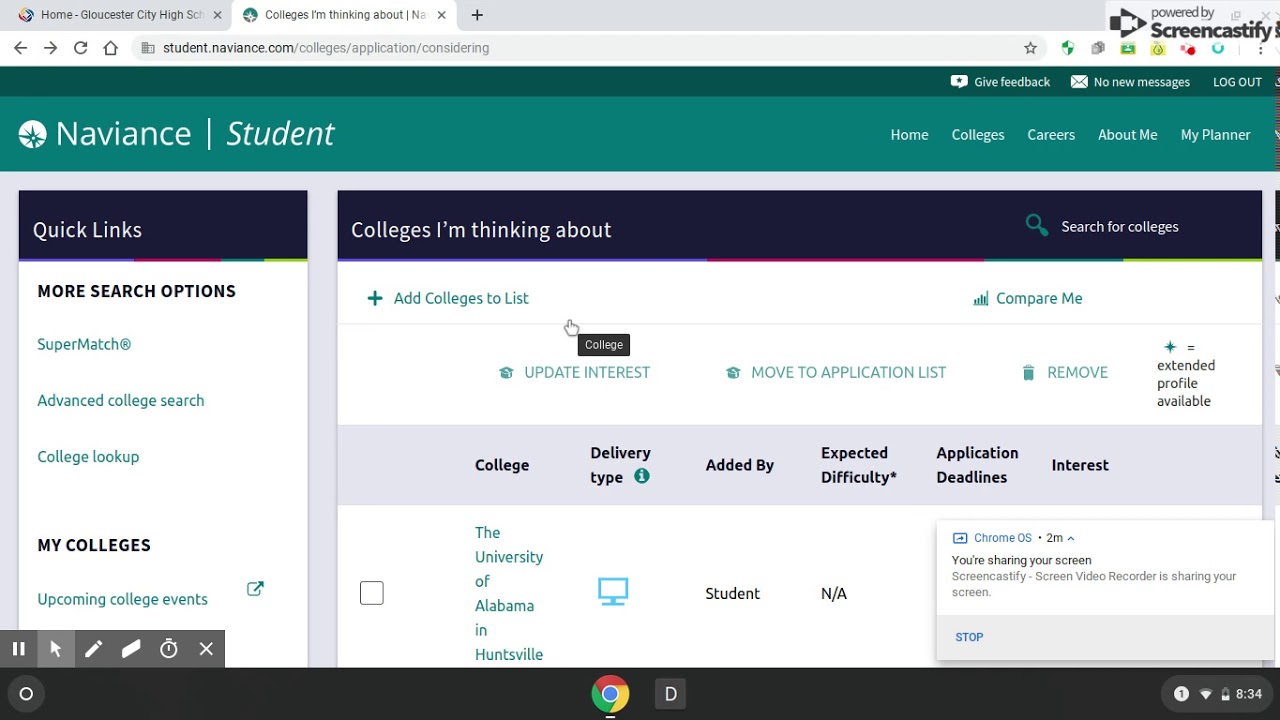Go forward in browser history

[x=50, y=48]
